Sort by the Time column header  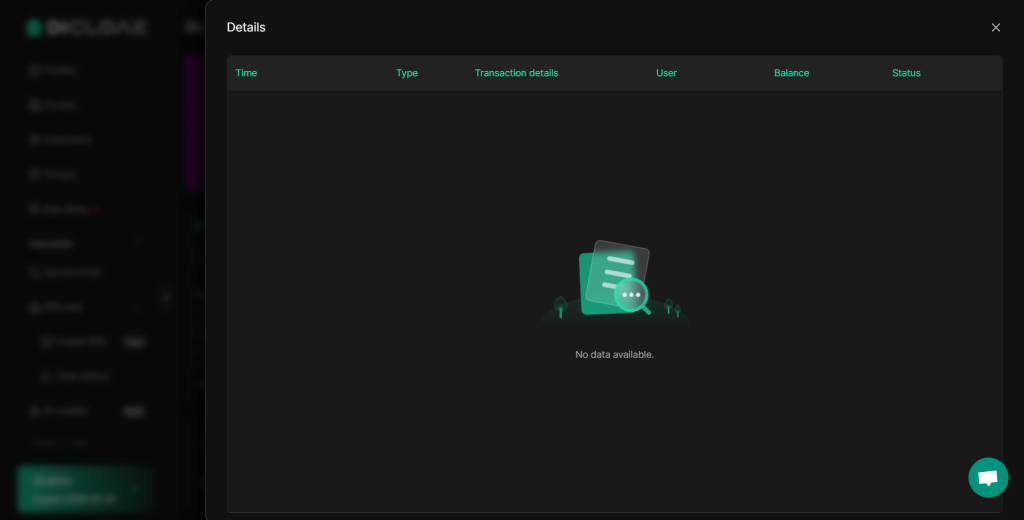(246, 73)
